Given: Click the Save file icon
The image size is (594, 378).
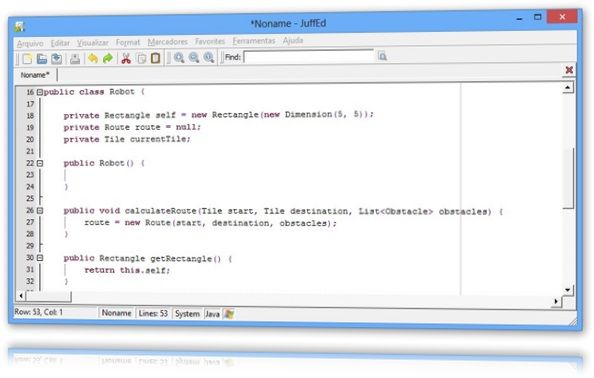Looking at the screenshot, I should pyautogui.click(x=57, y=59).
